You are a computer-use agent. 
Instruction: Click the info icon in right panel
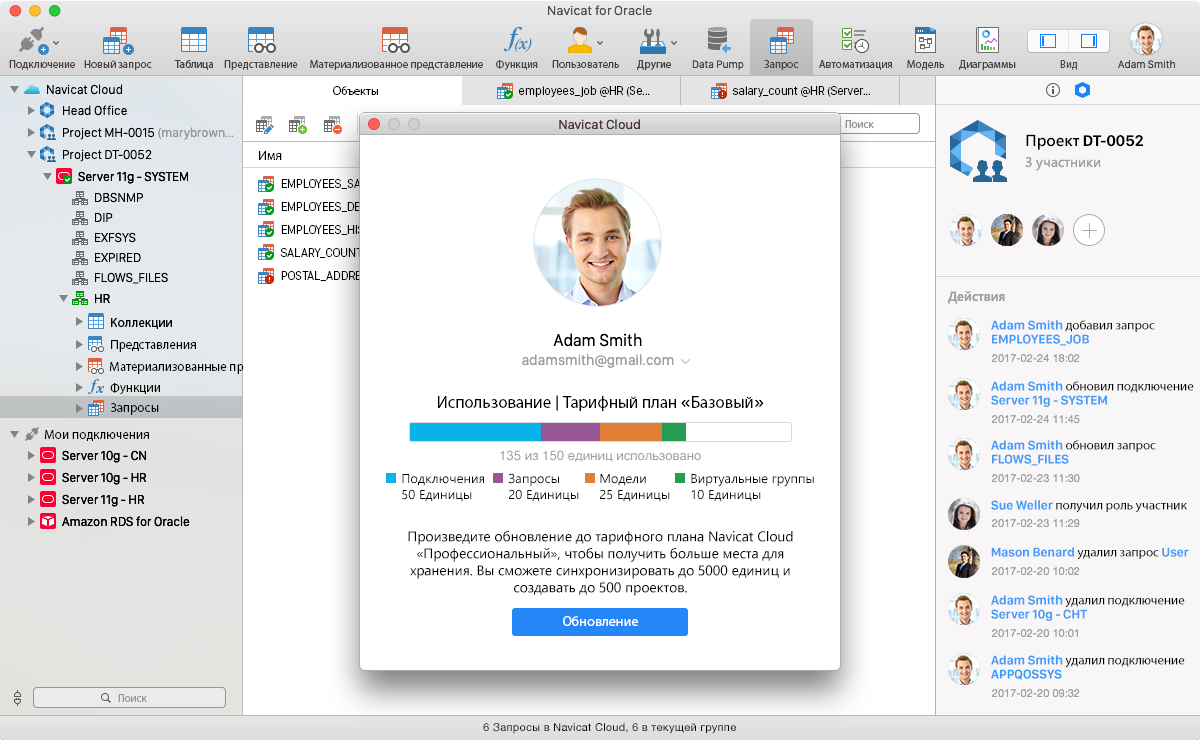pyautogui.click(x=1052, y=90)
